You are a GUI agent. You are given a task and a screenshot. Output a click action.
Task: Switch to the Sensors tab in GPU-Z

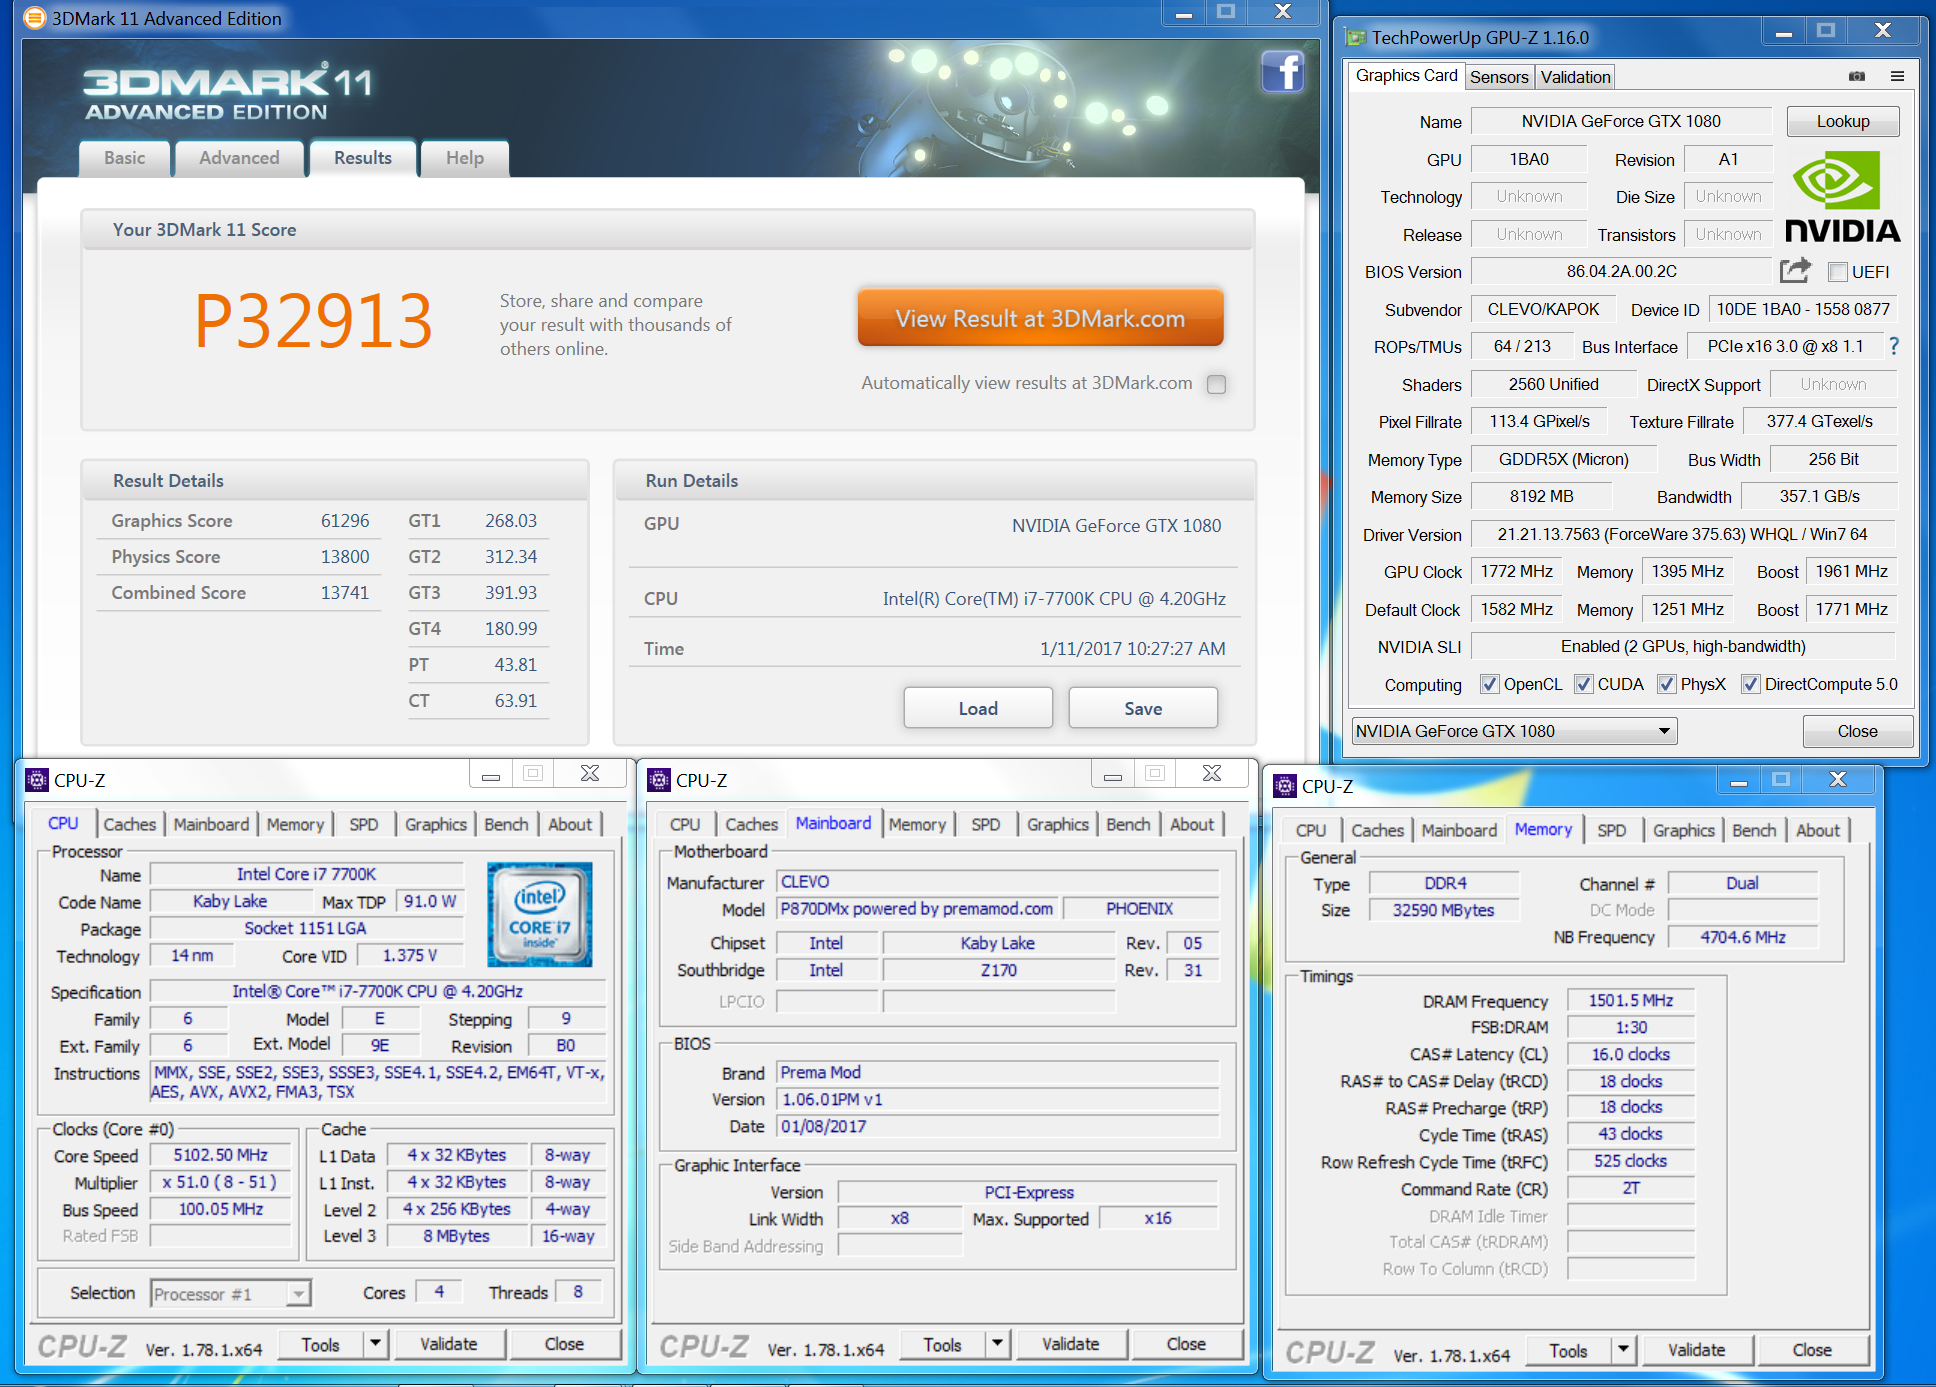click(x=1499, y=77)
